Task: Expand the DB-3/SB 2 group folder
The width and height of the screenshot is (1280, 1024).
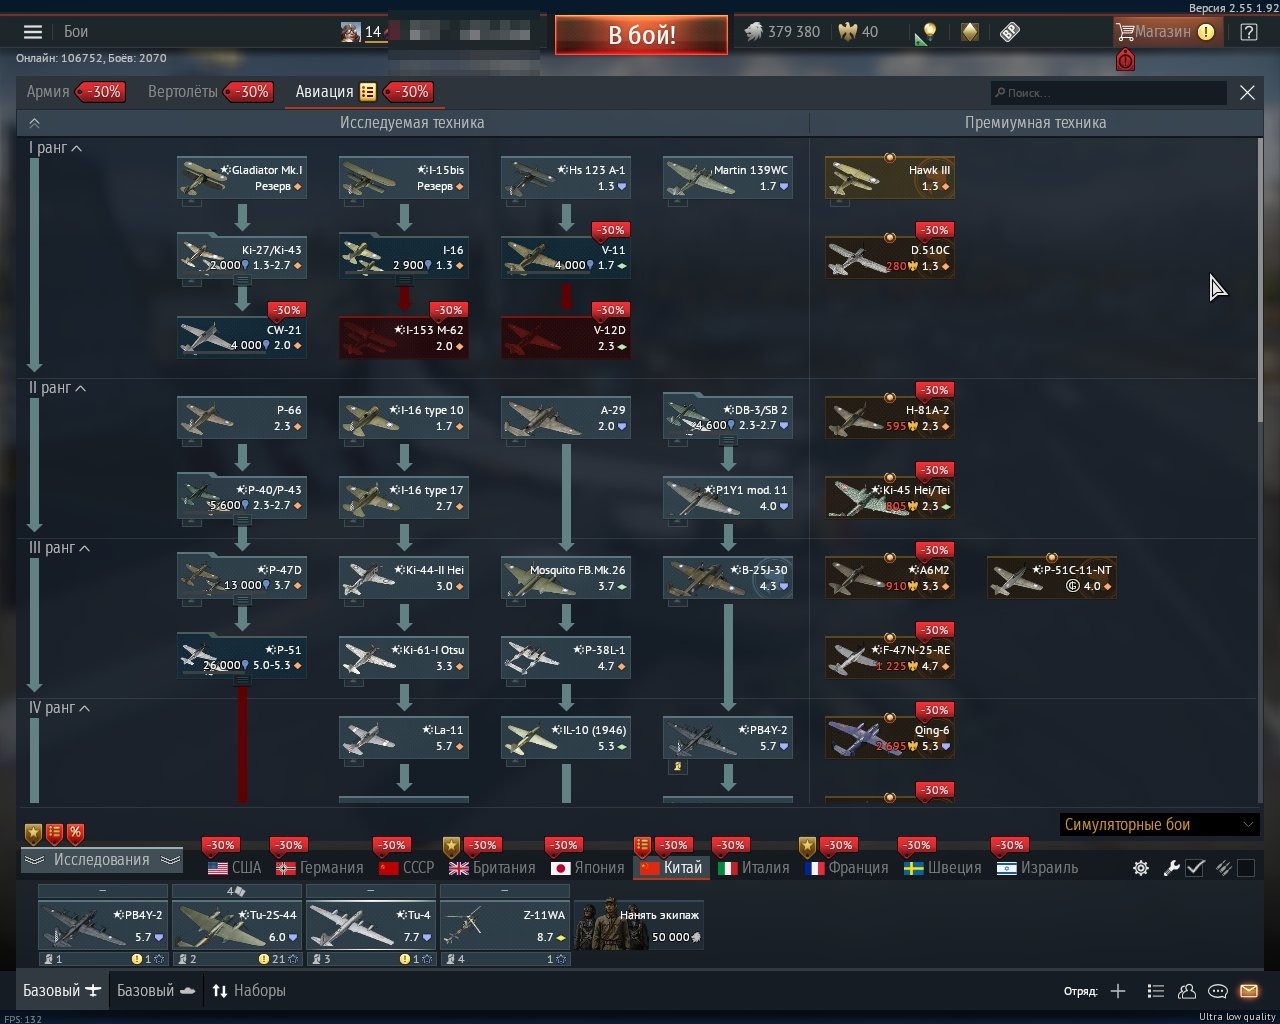Action: tap(728, 418)
